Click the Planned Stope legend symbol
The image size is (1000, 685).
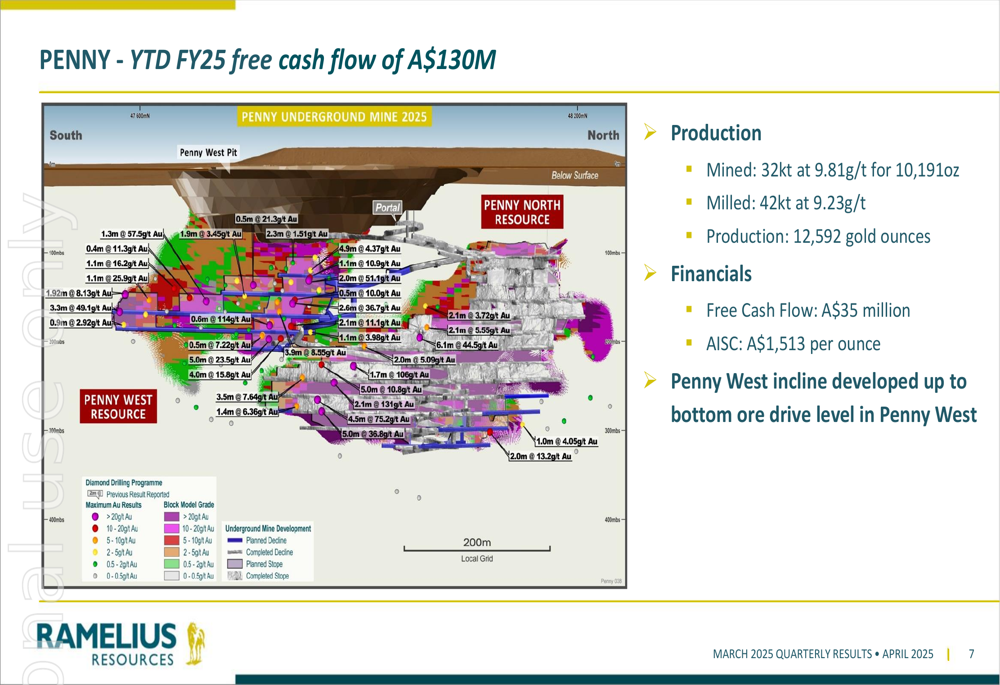click(235, 564)
